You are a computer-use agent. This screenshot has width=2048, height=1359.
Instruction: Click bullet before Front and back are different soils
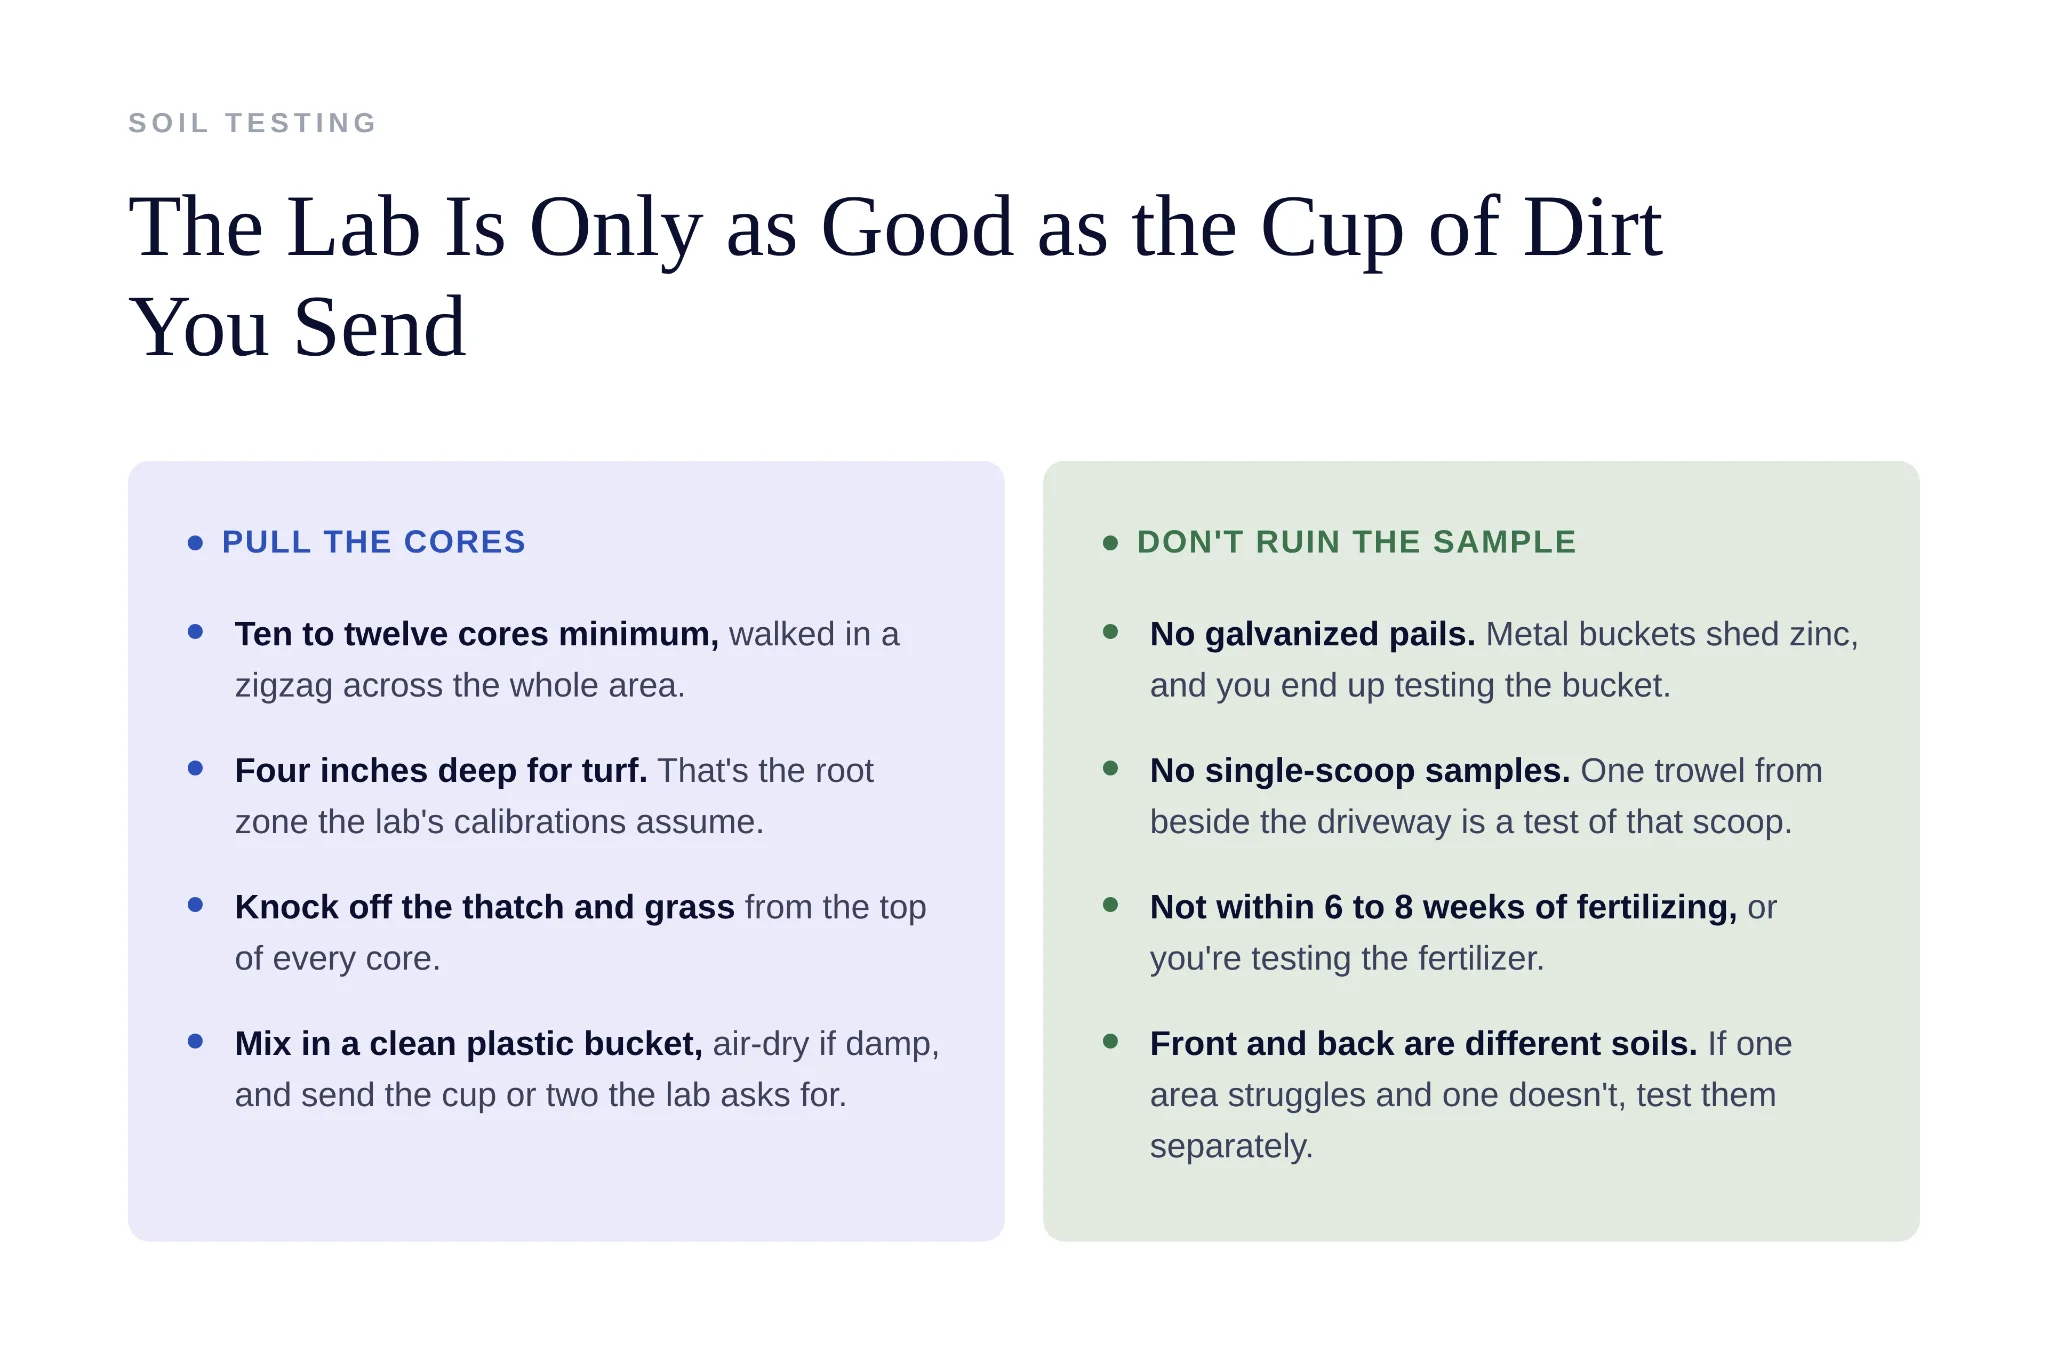click(1110, 1041)
